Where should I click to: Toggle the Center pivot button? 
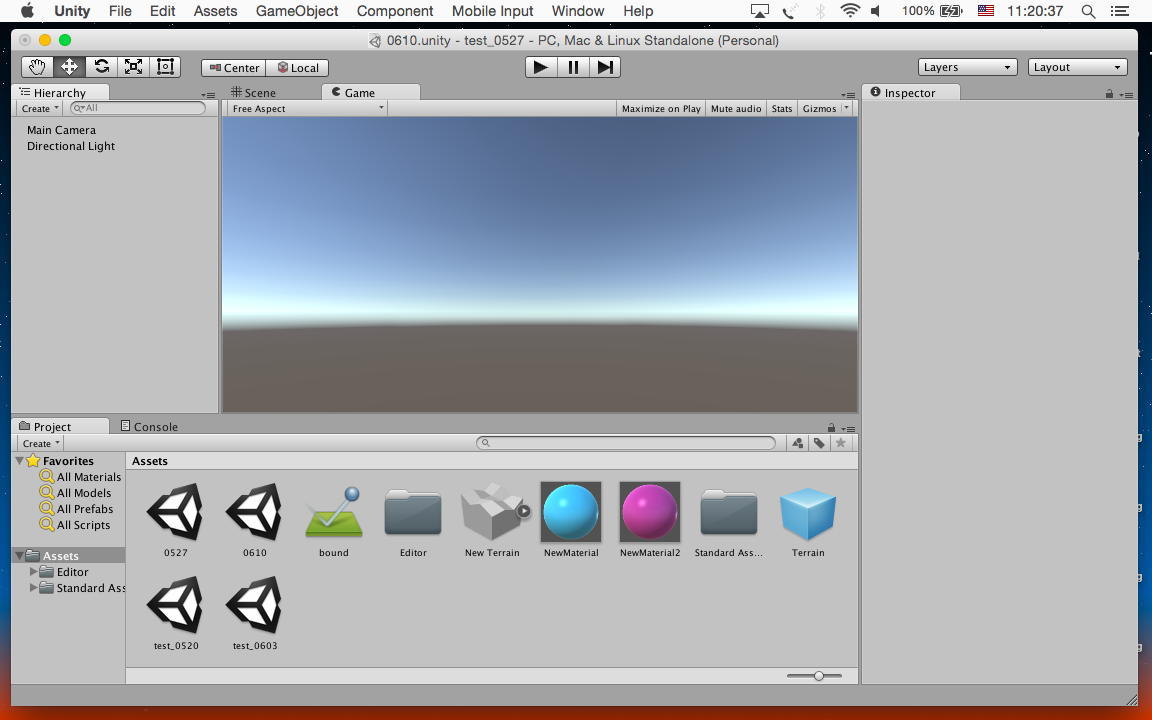[234, 68]
